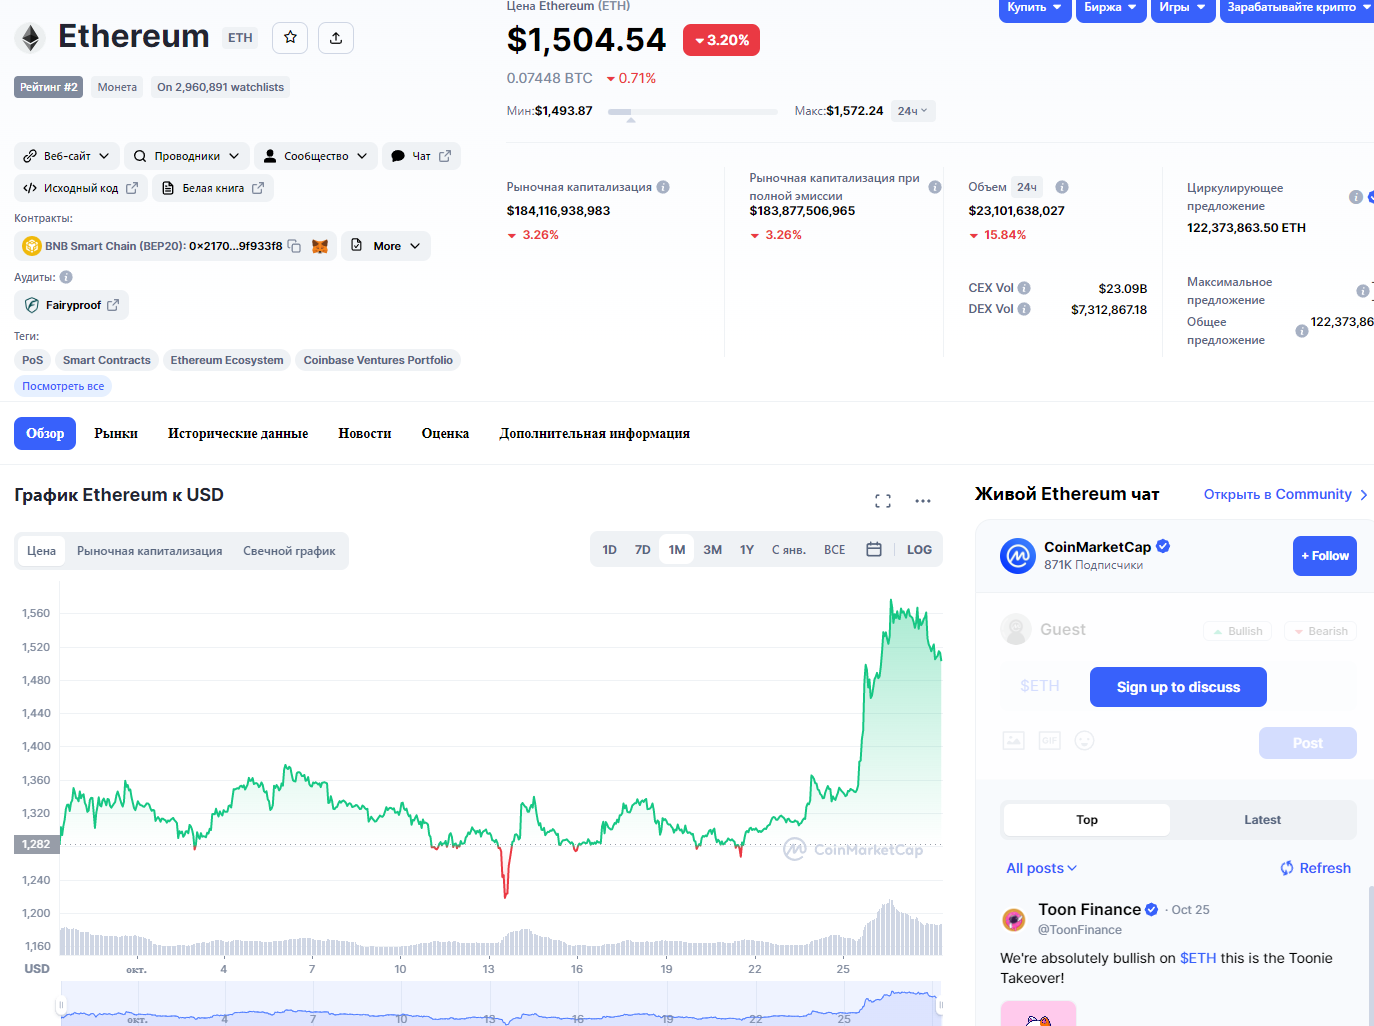Image resolution: width=1374 pixels, height=1026 pixels.
Task: Open fullscreen chart view icon
Action: click(883, 501)
